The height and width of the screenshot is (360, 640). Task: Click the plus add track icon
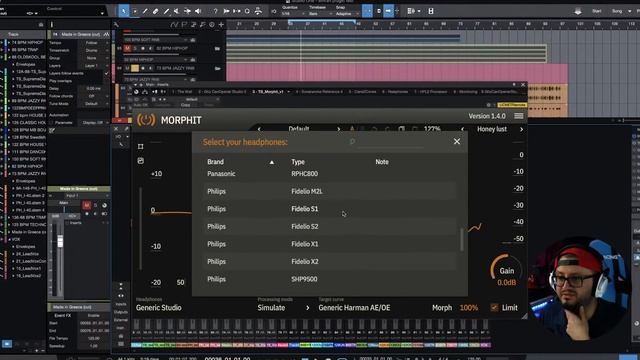221,25
